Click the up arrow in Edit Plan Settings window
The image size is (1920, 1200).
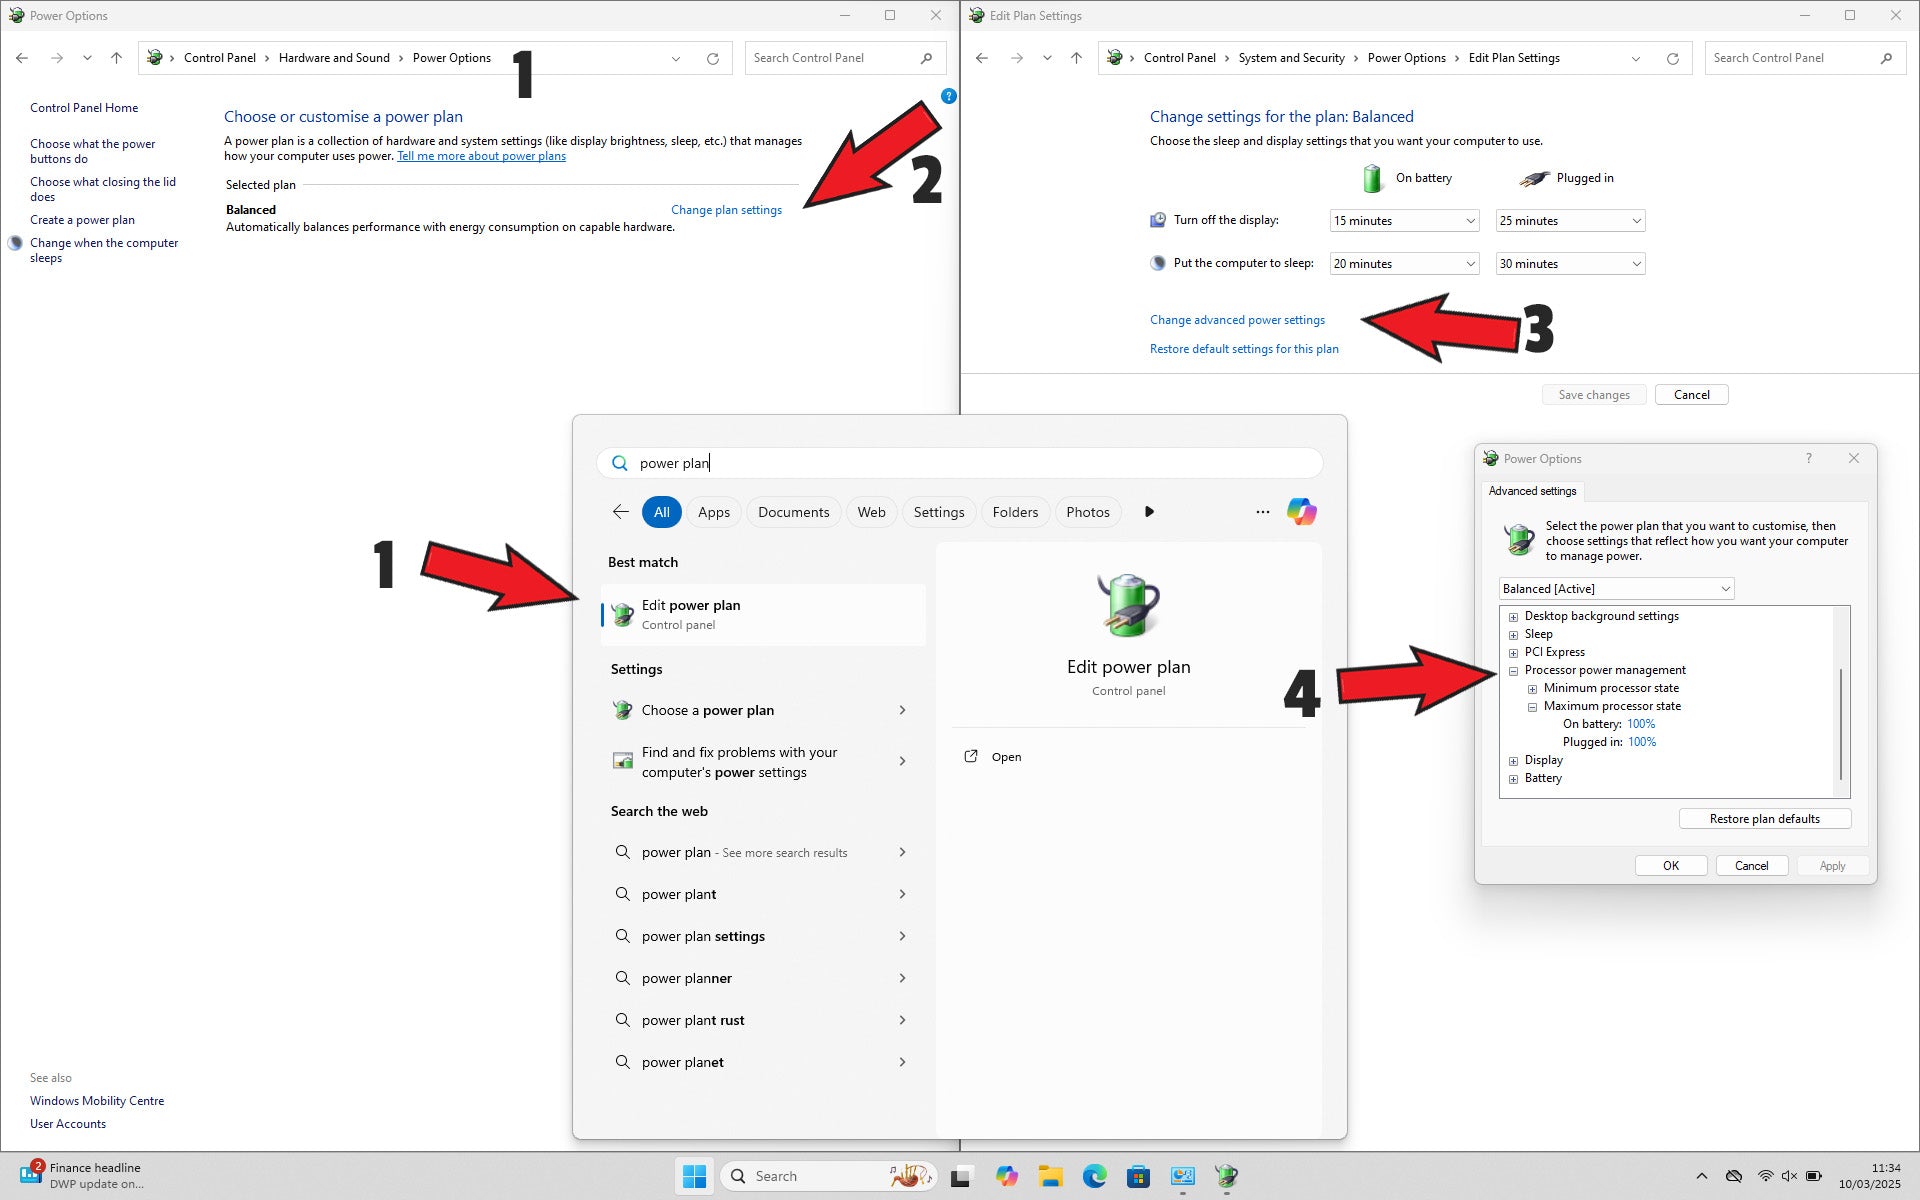1076,58
